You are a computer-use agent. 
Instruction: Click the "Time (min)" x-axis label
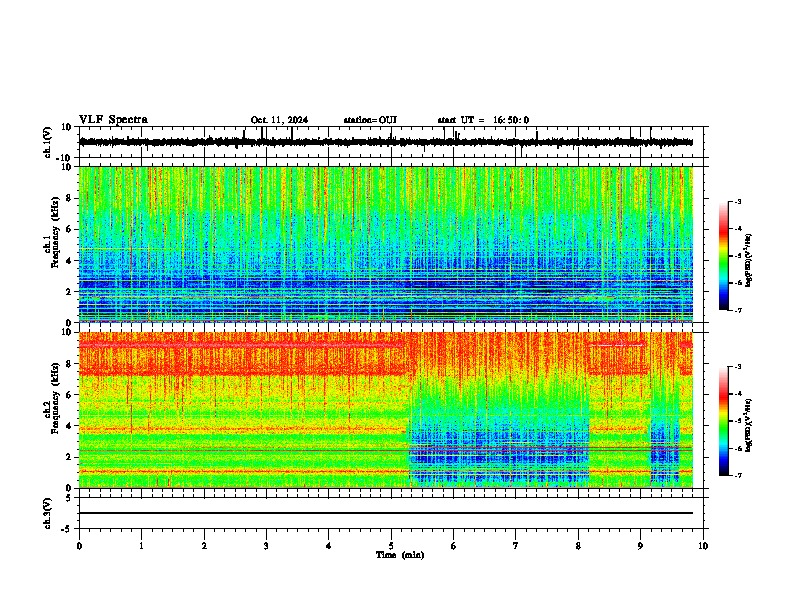coord(400,555)
